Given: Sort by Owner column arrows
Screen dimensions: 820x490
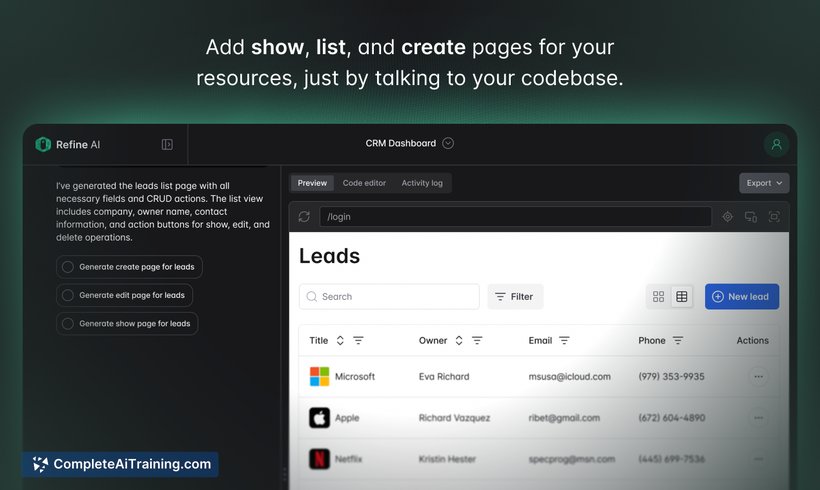Looking at the screenshot, I should tap(459, 340).
